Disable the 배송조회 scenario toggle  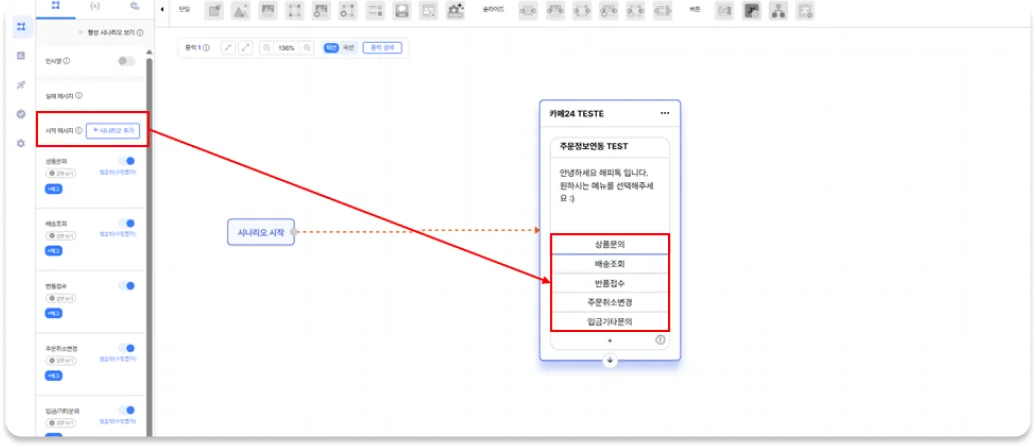(127, 223)
